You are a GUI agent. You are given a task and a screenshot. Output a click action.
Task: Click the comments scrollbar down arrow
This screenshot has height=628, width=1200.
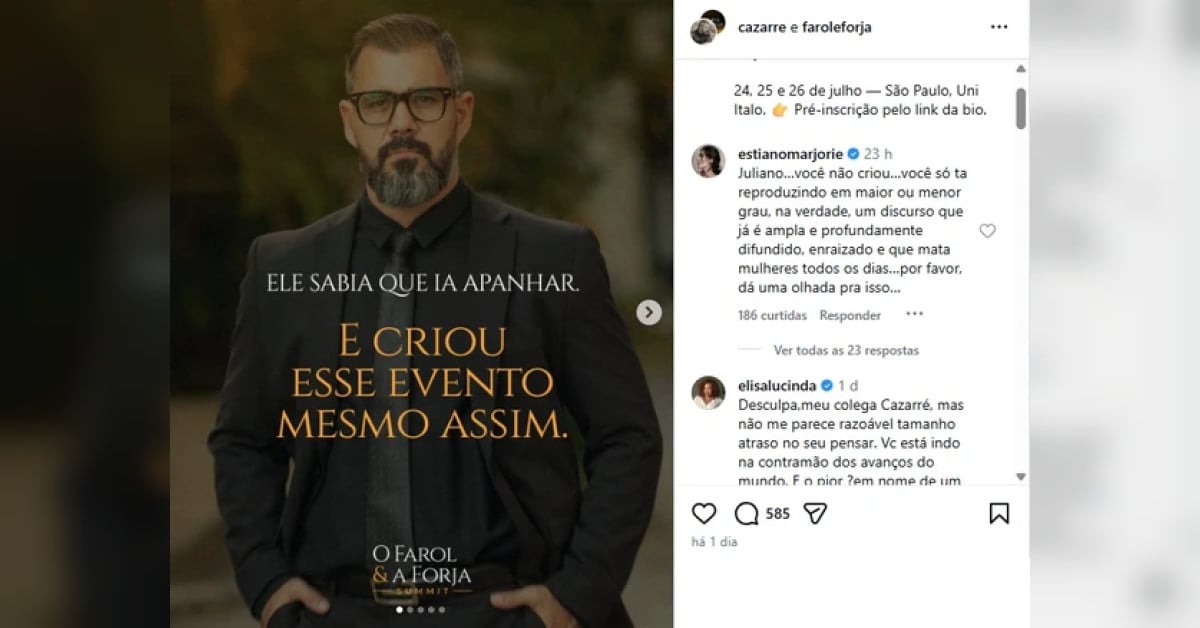(1021, 477)
